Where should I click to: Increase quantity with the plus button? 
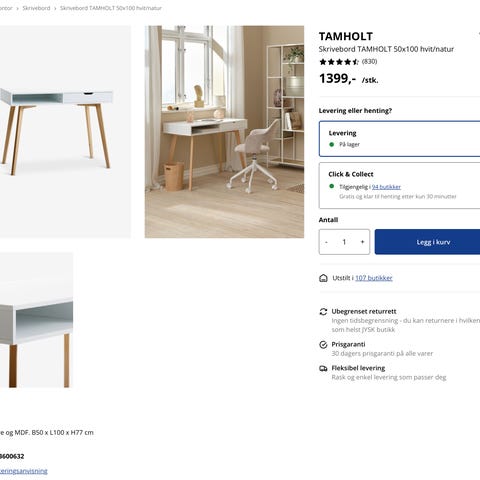[362, 242]
